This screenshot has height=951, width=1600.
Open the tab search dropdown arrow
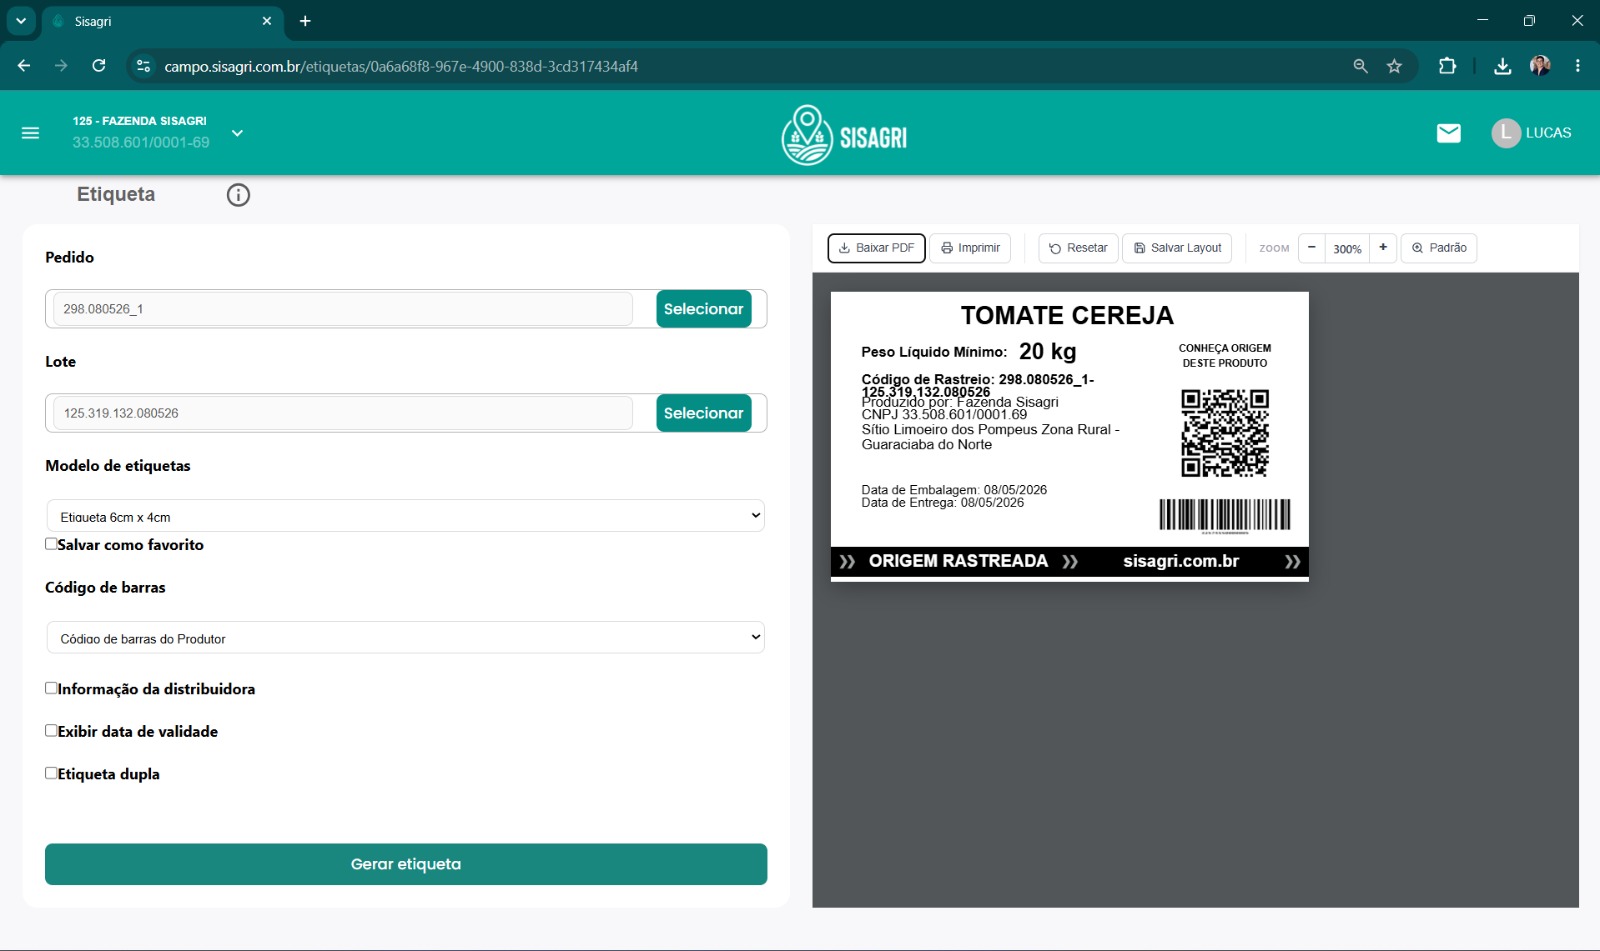click(x=20, y=21)
